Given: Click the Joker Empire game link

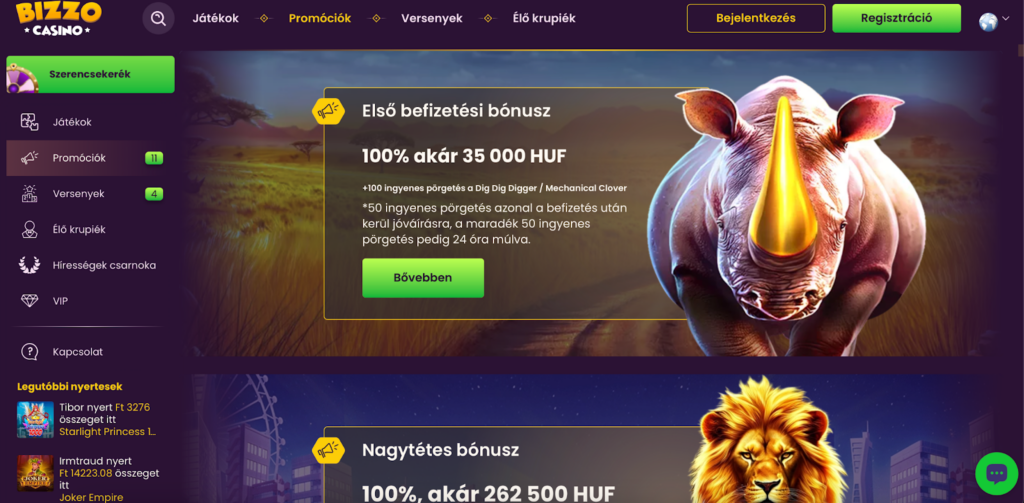Looking at the screenshot, I should tap(91, 497).
